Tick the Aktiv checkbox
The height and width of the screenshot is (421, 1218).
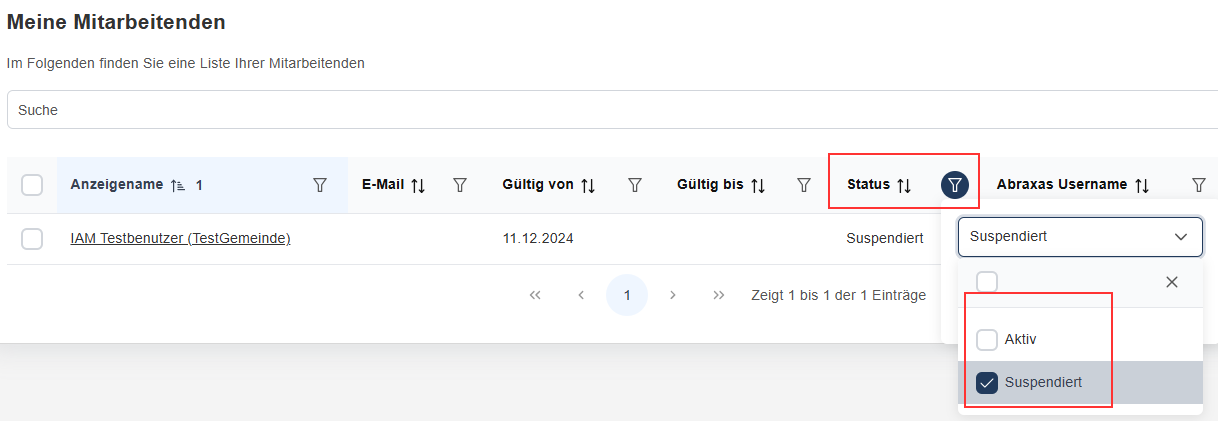987,340
